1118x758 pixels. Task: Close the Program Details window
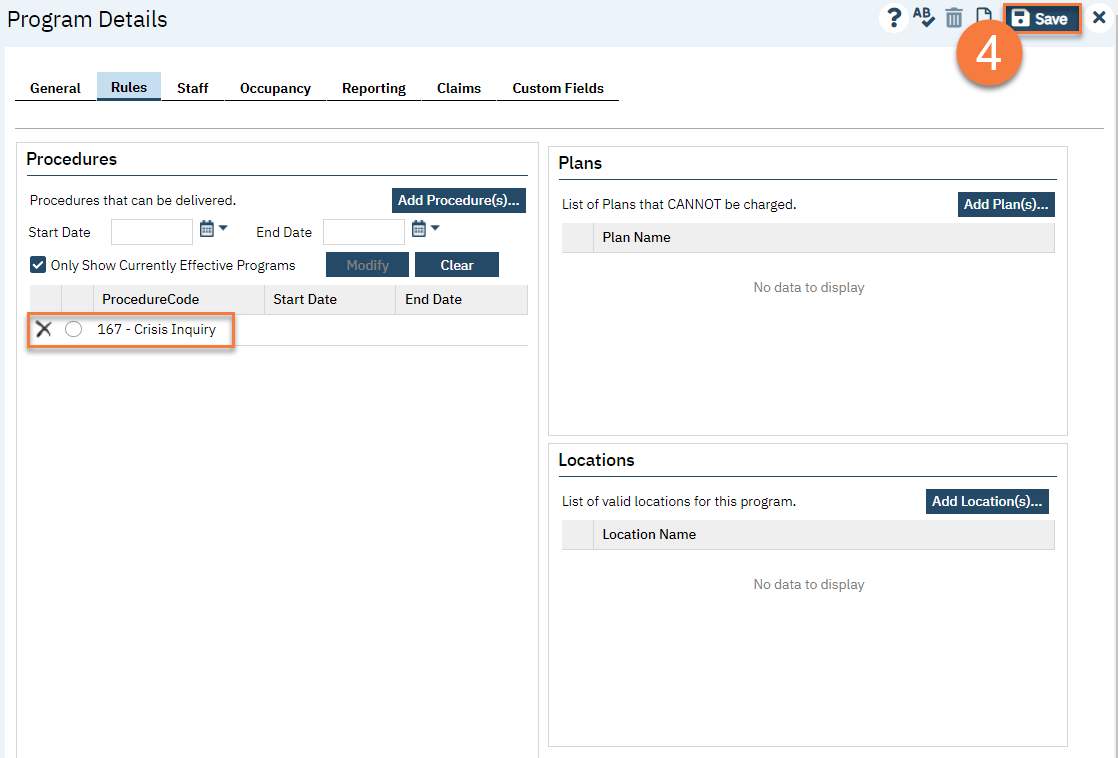1099,18
